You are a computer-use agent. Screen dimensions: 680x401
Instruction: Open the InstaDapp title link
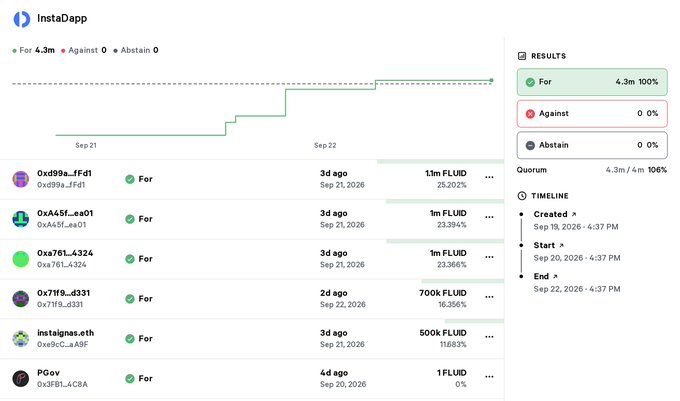tap(62, 18)
